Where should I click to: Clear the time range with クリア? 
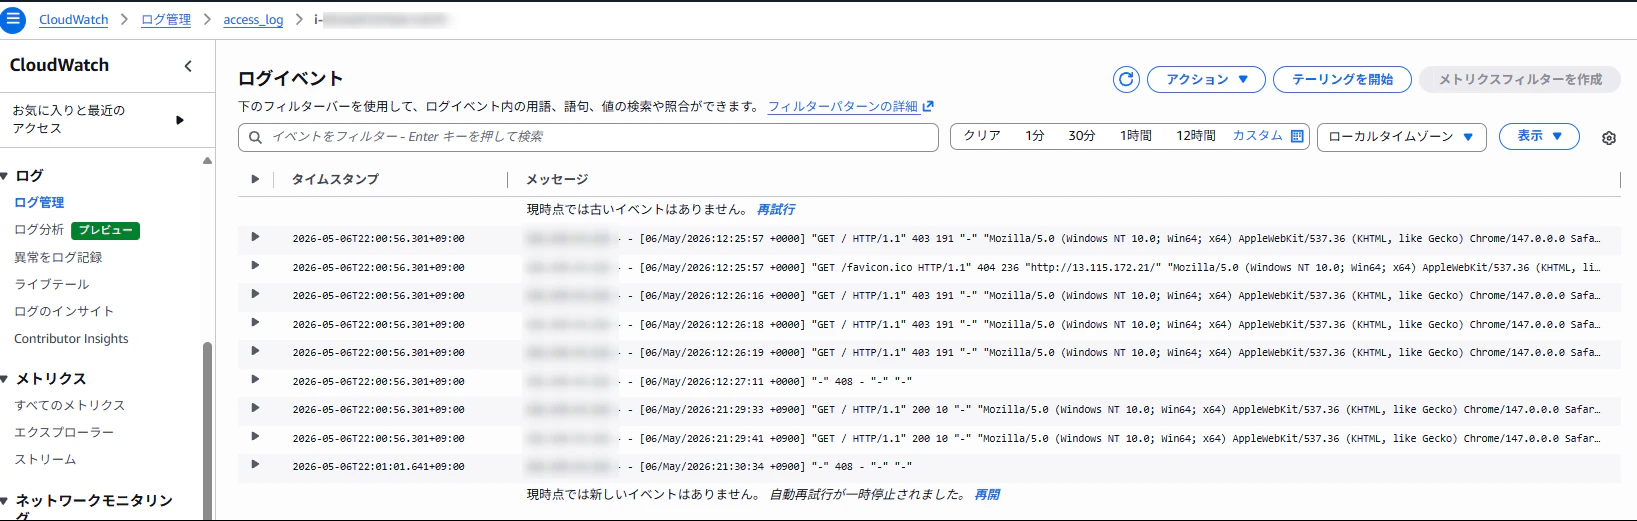(x=982, y=136)
